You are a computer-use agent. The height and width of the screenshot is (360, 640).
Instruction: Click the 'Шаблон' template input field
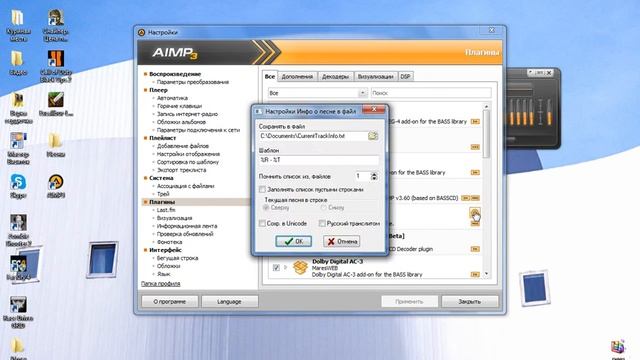coord(319,160)
